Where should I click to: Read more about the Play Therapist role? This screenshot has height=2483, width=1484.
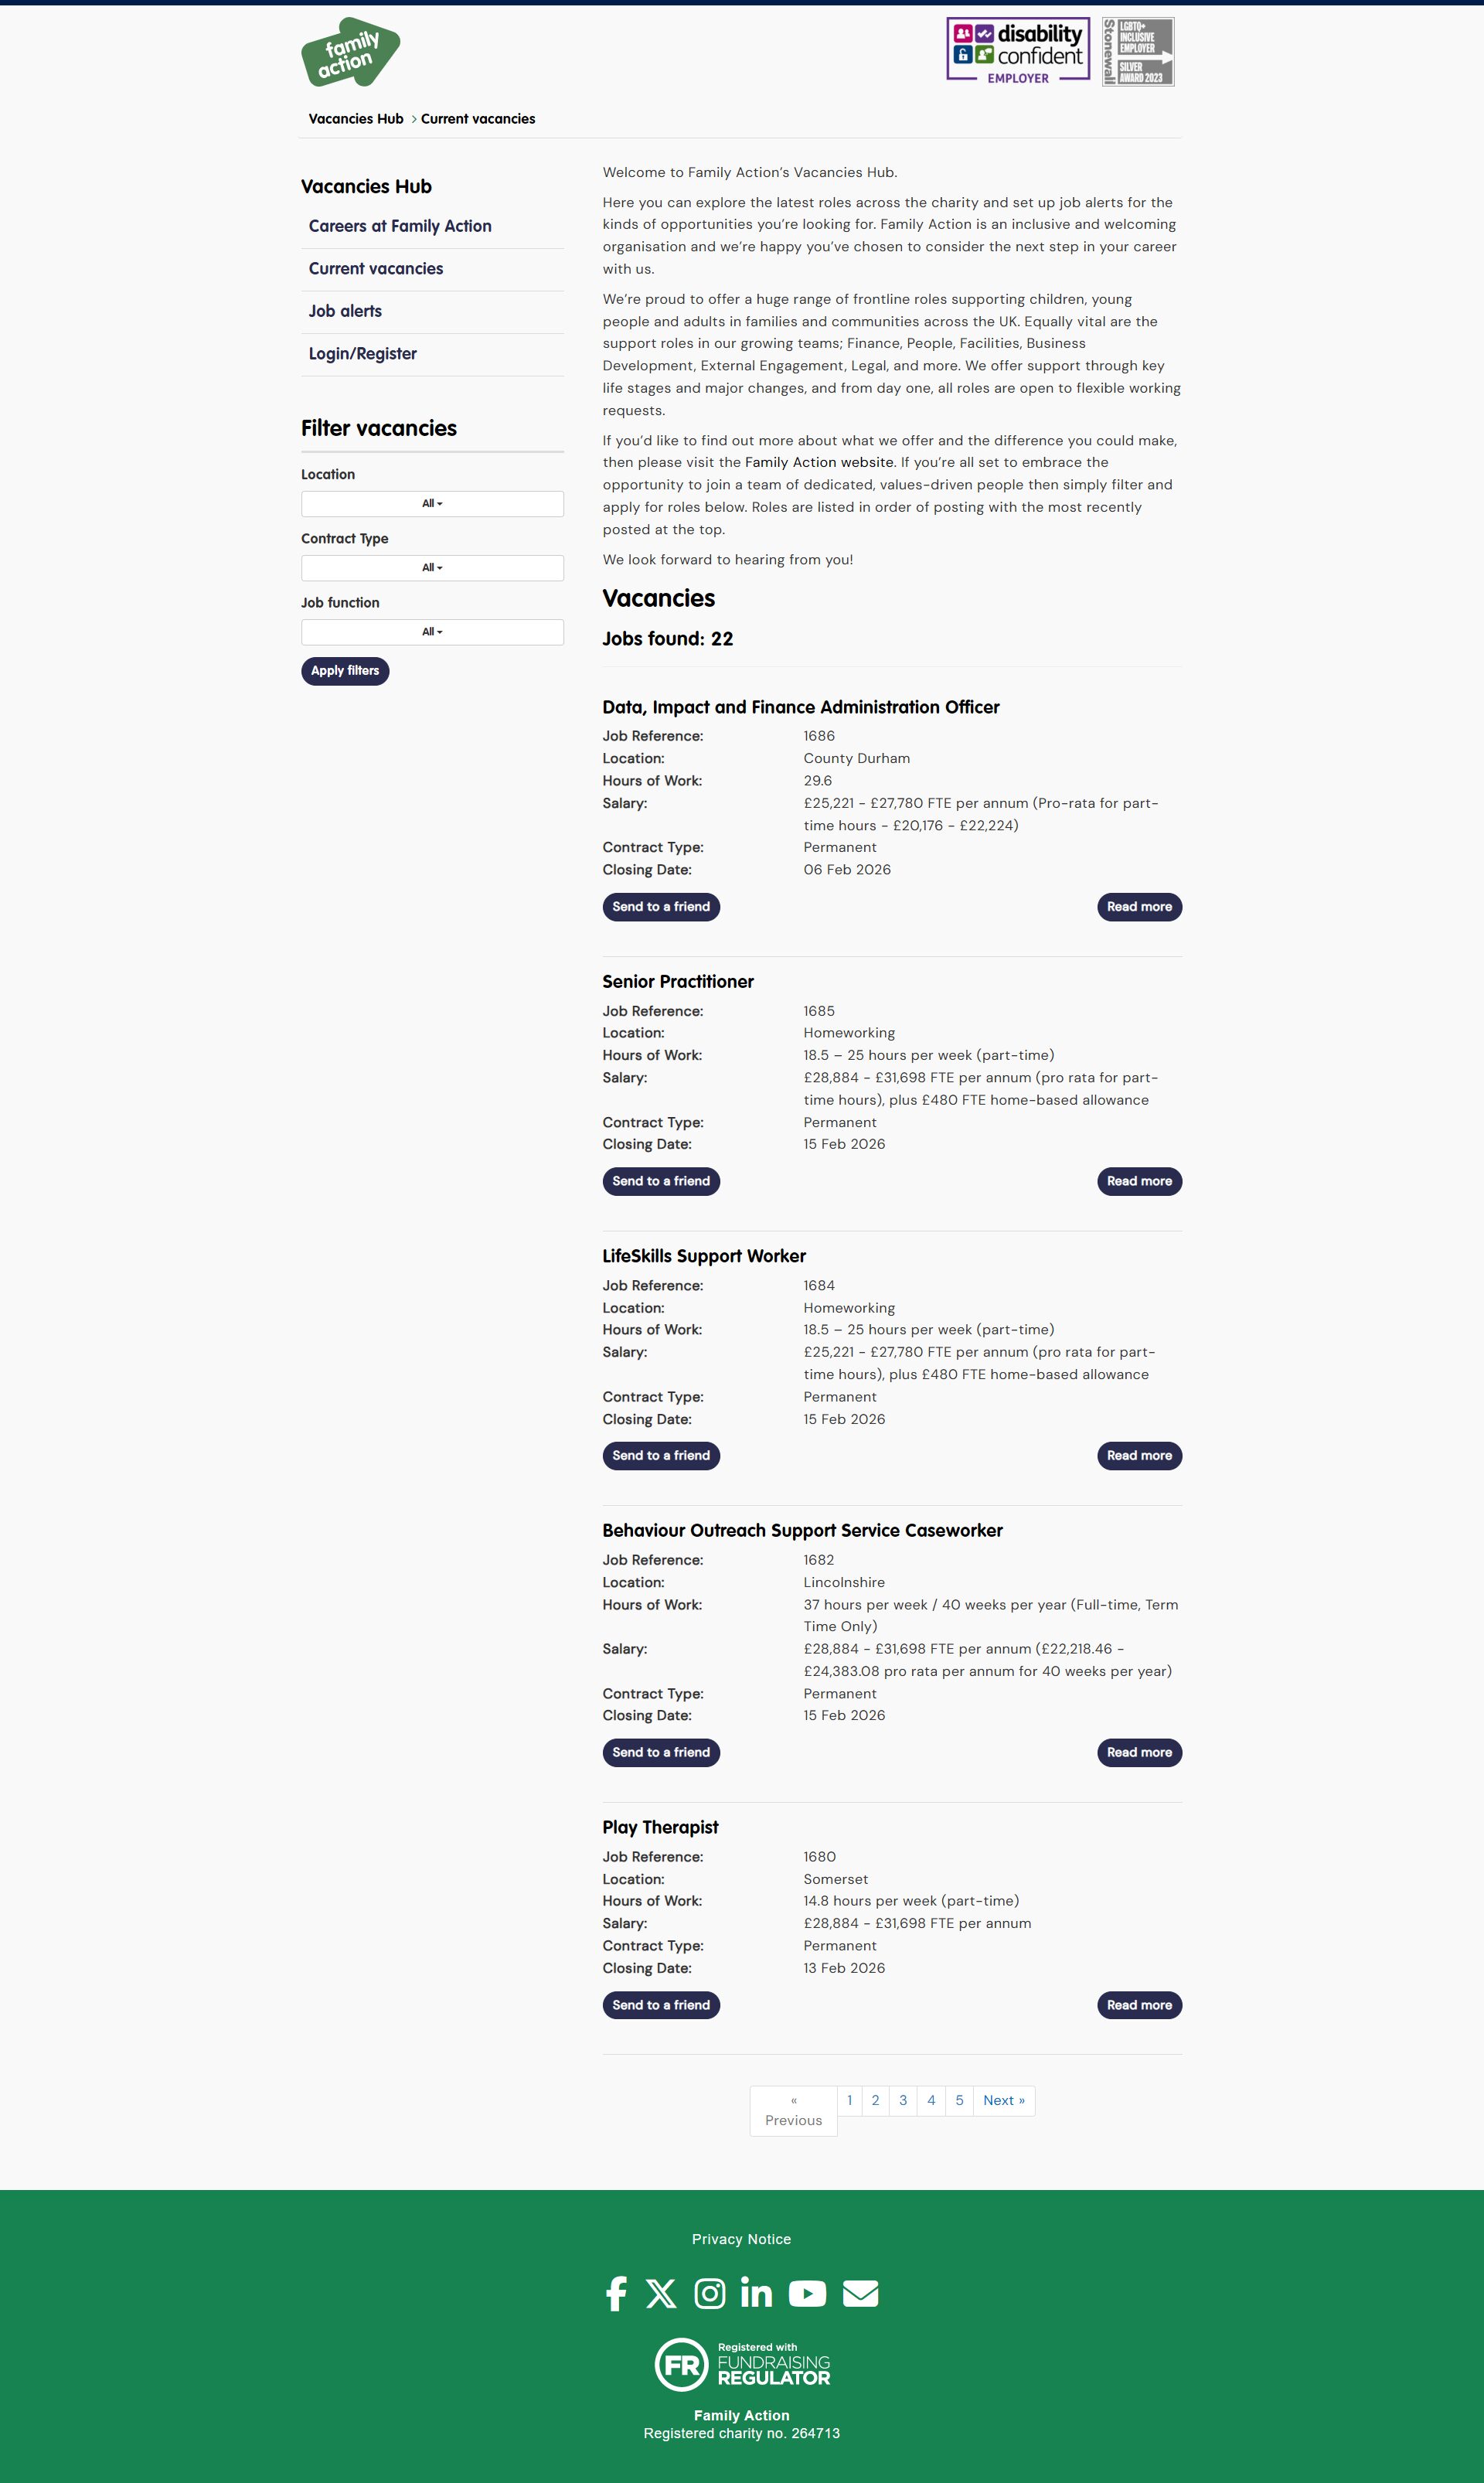point(1138,2005)
